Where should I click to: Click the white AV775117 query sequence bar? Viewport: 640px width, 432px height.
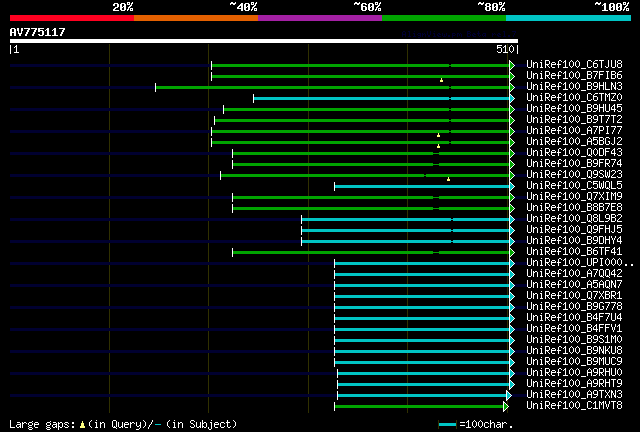click(x=264, y=41)
